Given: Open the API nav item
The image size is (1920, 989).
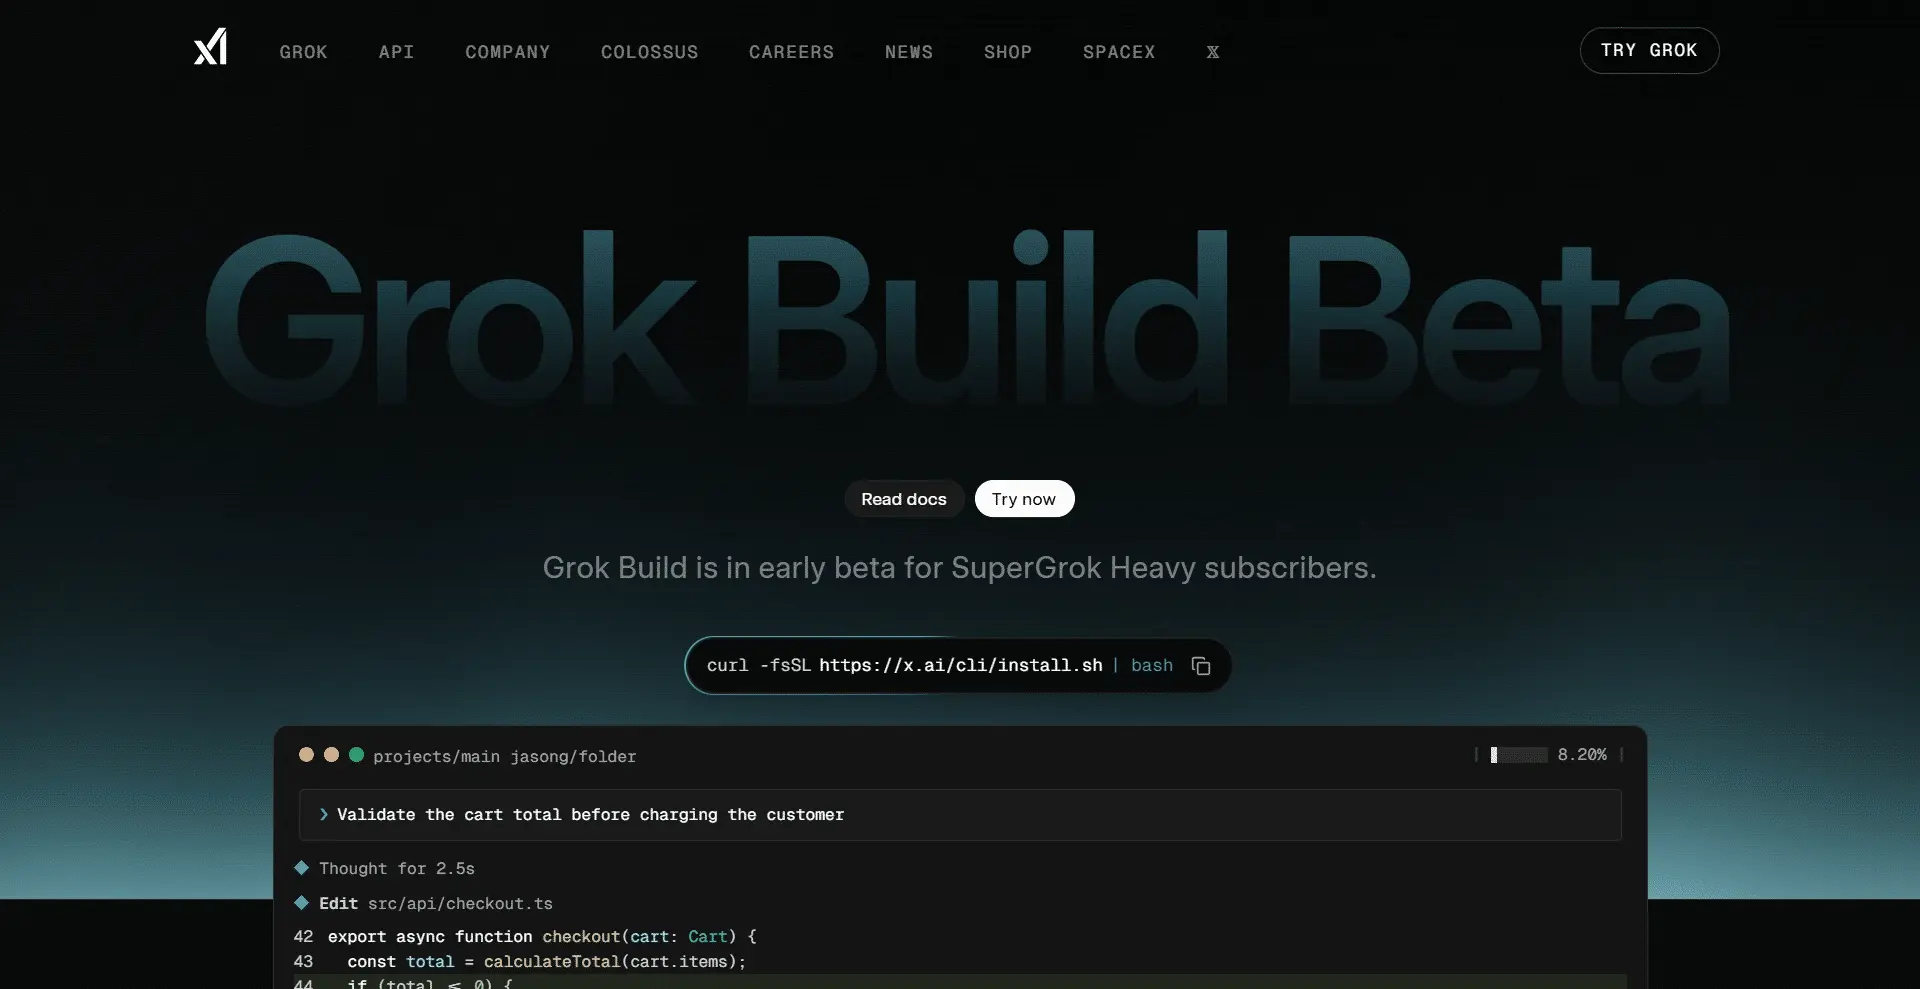Looking at the screenshot, I should [x=396, y=52].
